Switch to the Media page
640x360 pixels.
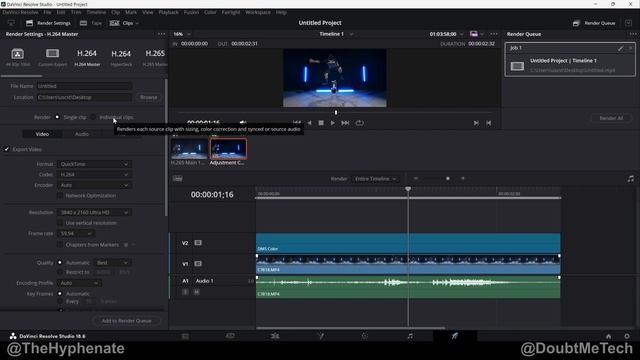click(185, 336)
